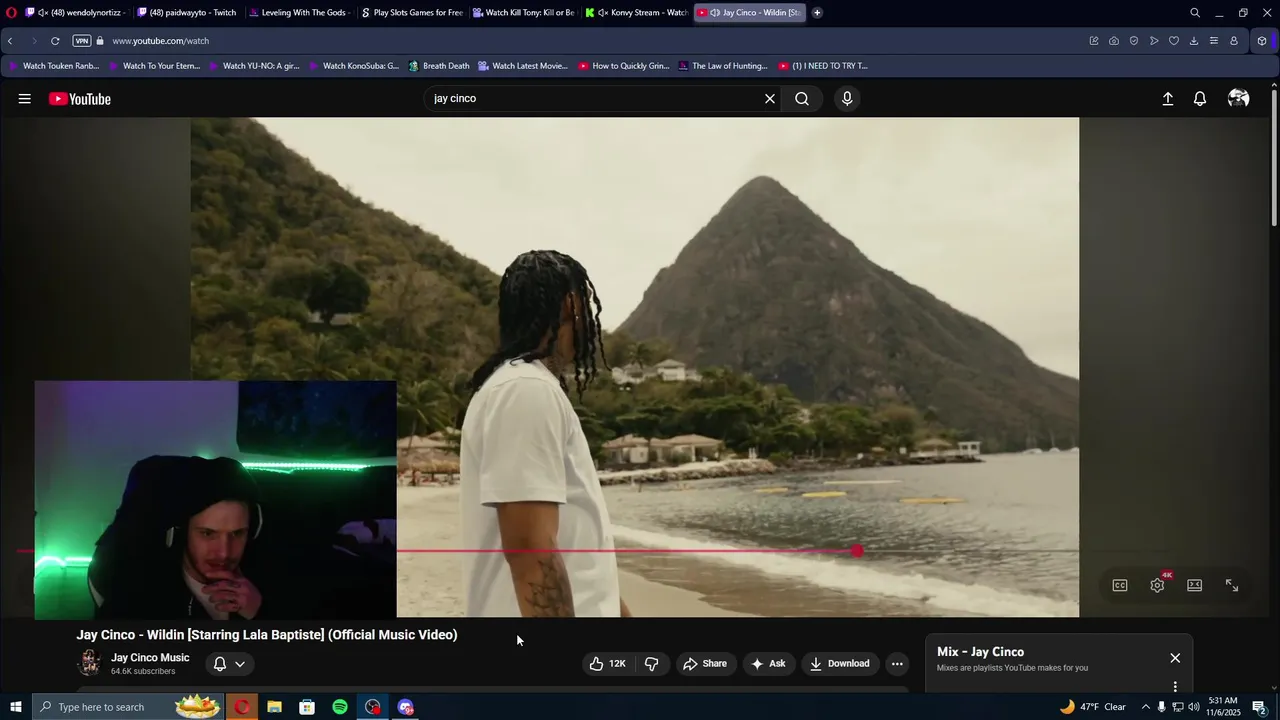Dislike the video
The width and height of the screenshot is (1280, 720).
[651, 664]
